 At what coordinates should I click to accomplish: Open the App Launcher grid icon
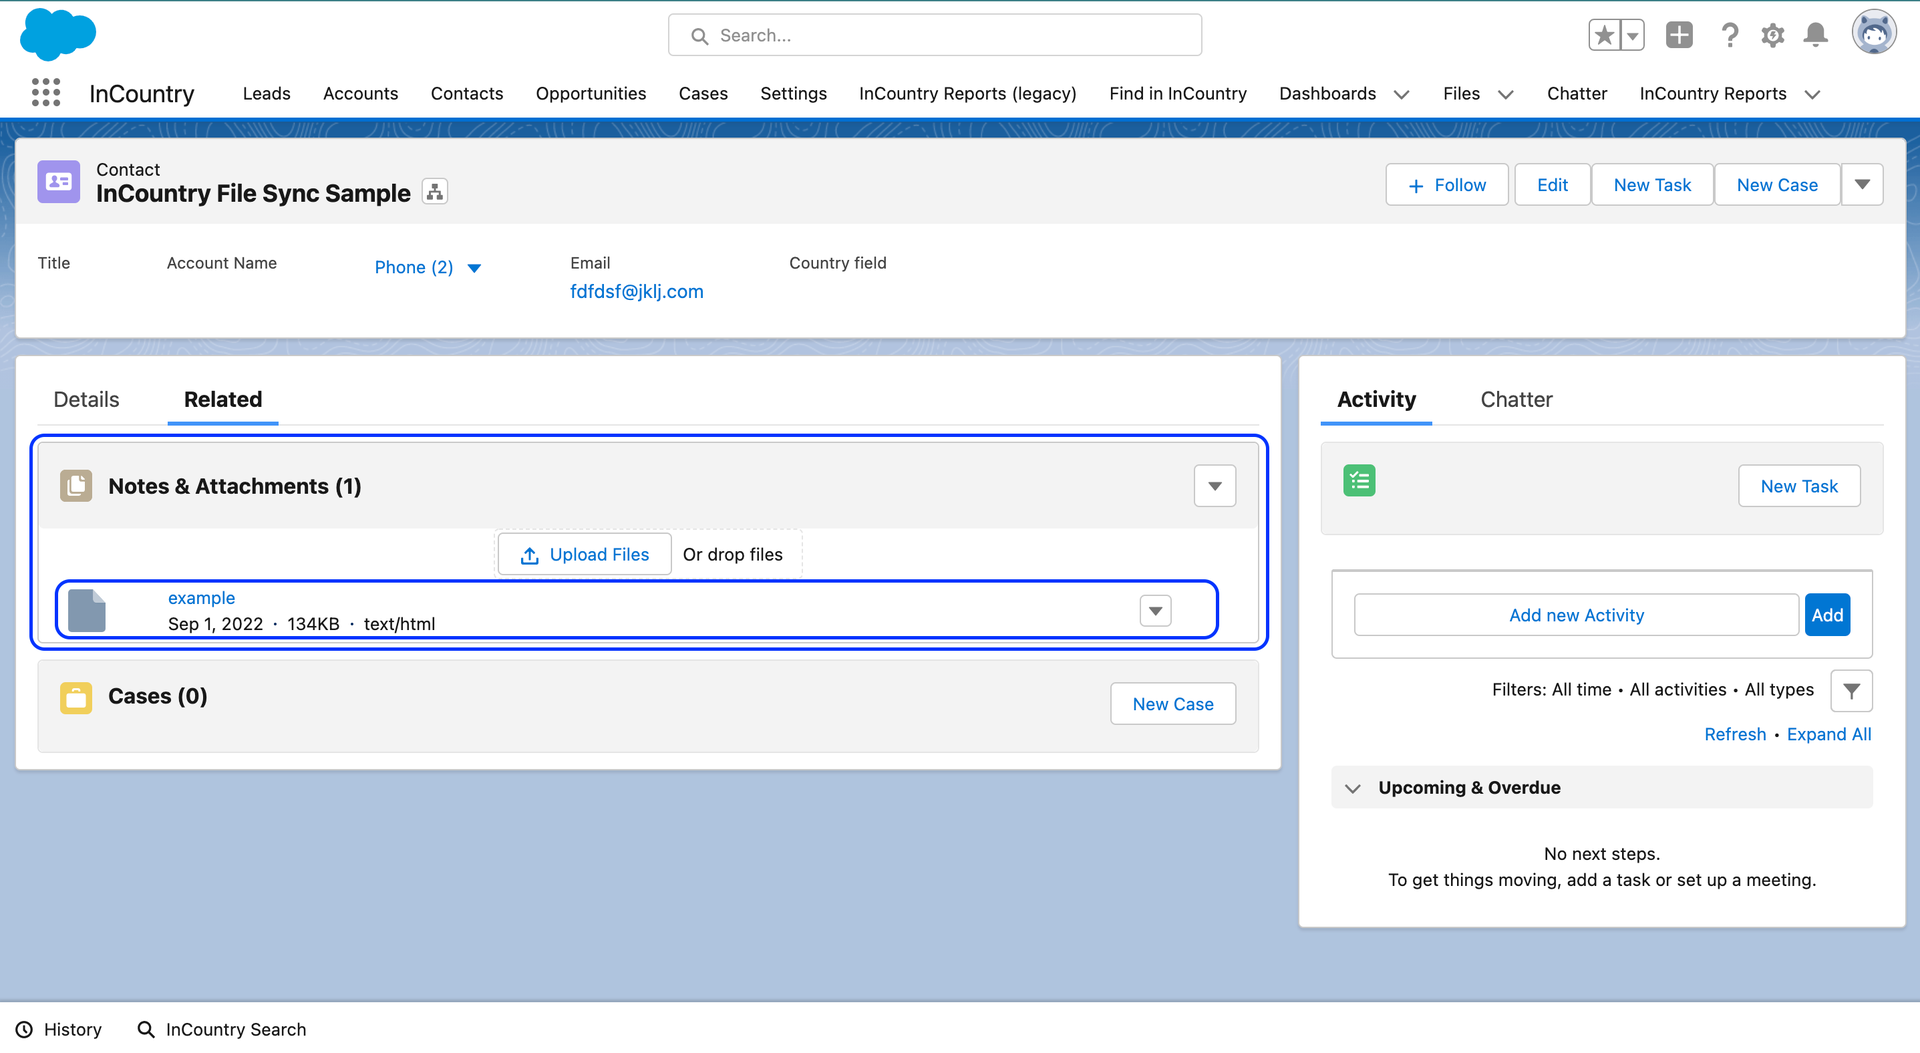46,93
